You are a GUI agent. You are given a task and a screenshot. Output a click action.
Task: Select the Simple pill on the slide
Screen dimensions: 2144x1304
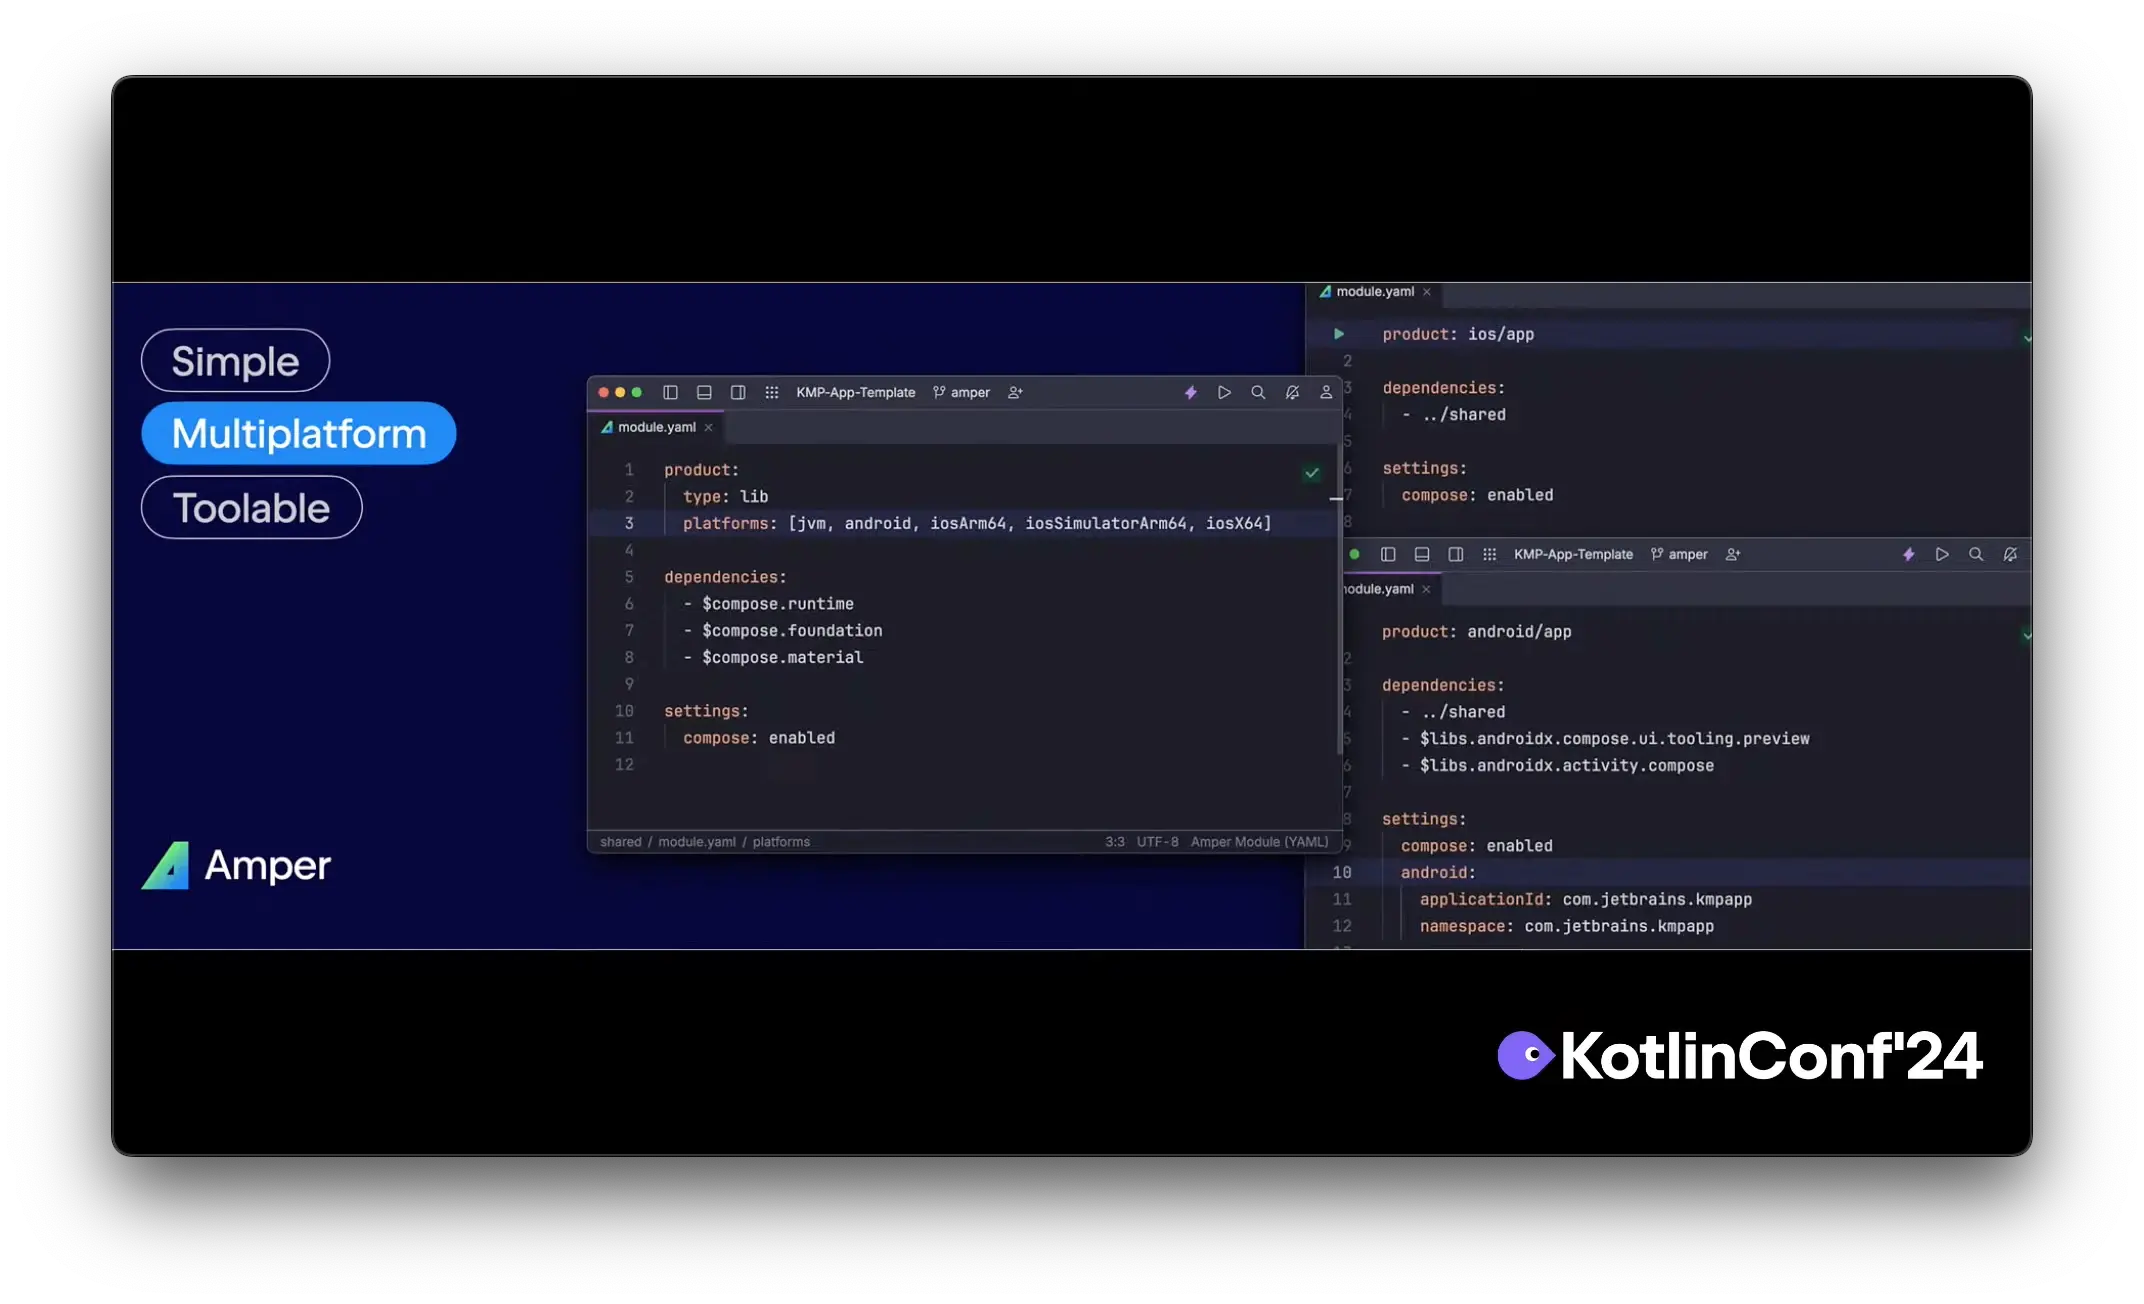click(235, 361)
